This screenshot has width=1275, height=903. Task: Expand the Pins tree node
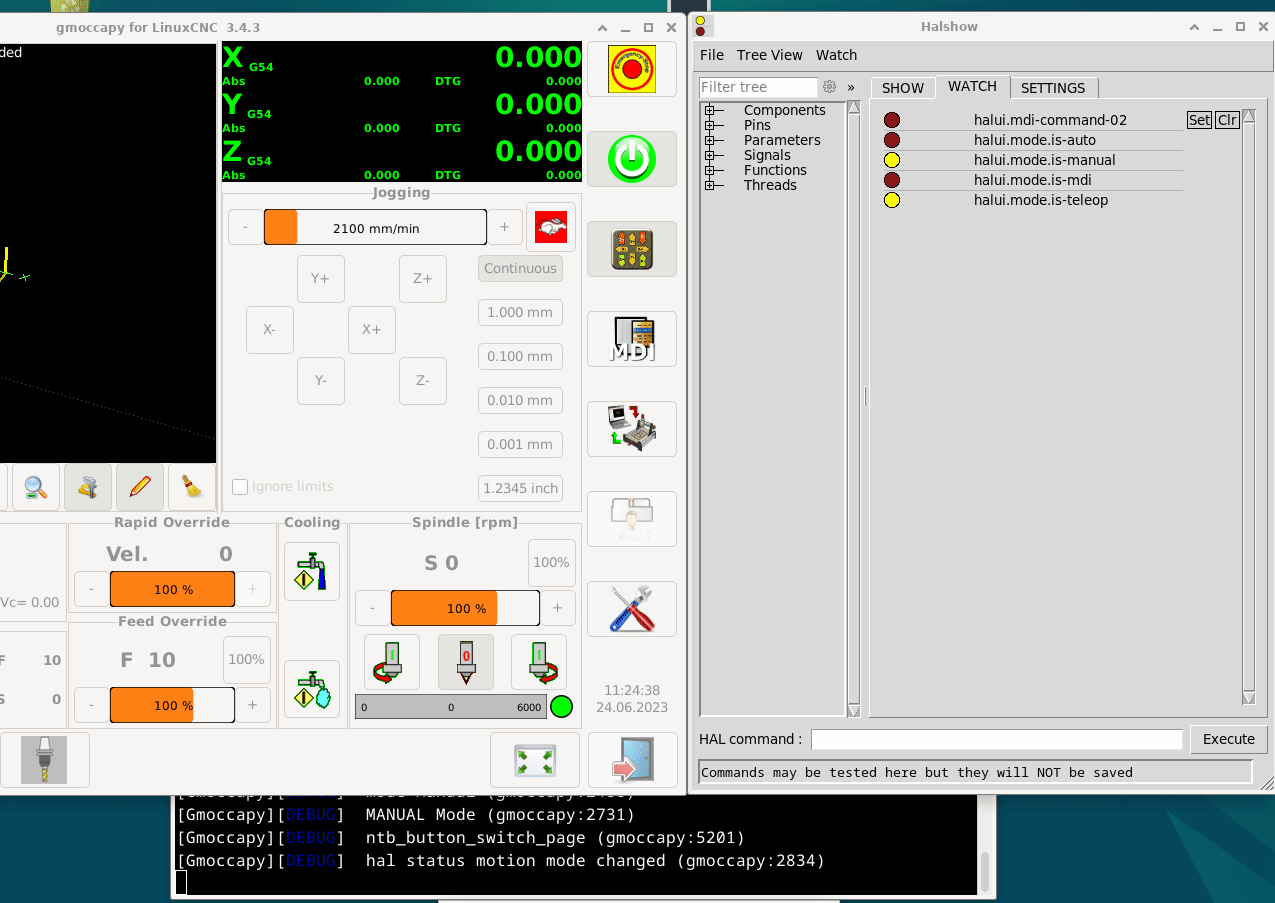[709, 126]
